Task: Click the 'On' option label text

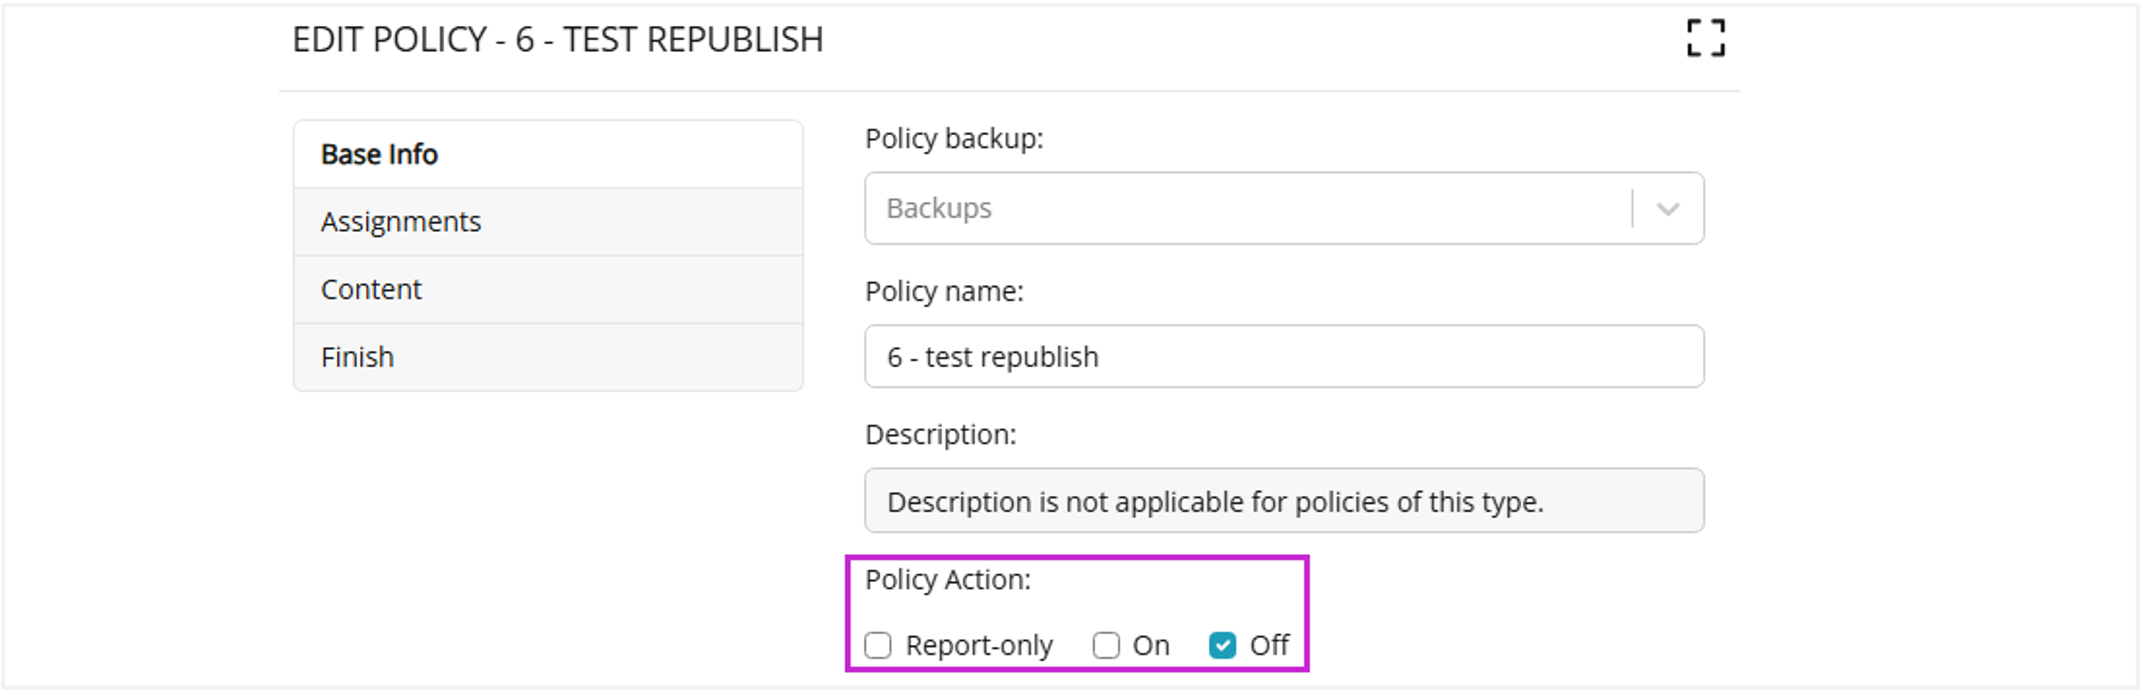Action: pyautogui.click(x=1151, y=646)
